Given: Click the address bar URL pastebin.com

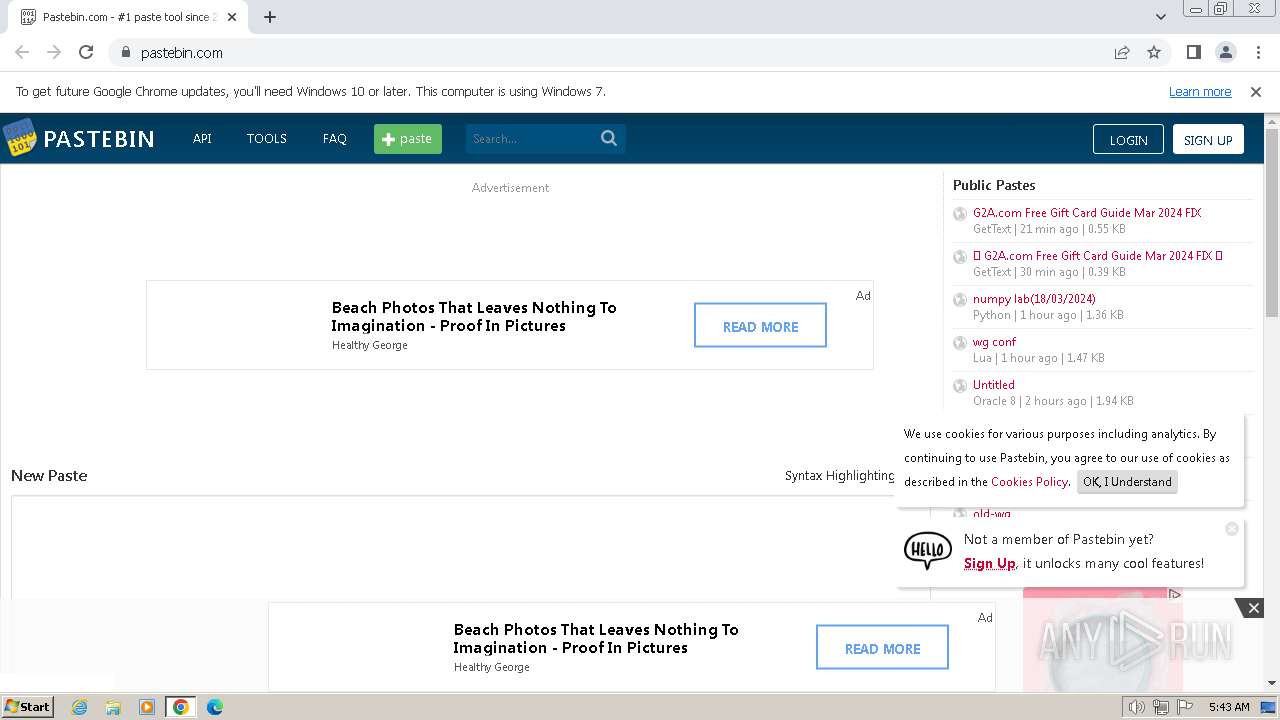Looking at the screenshot, I should click(x=182, y=53).
